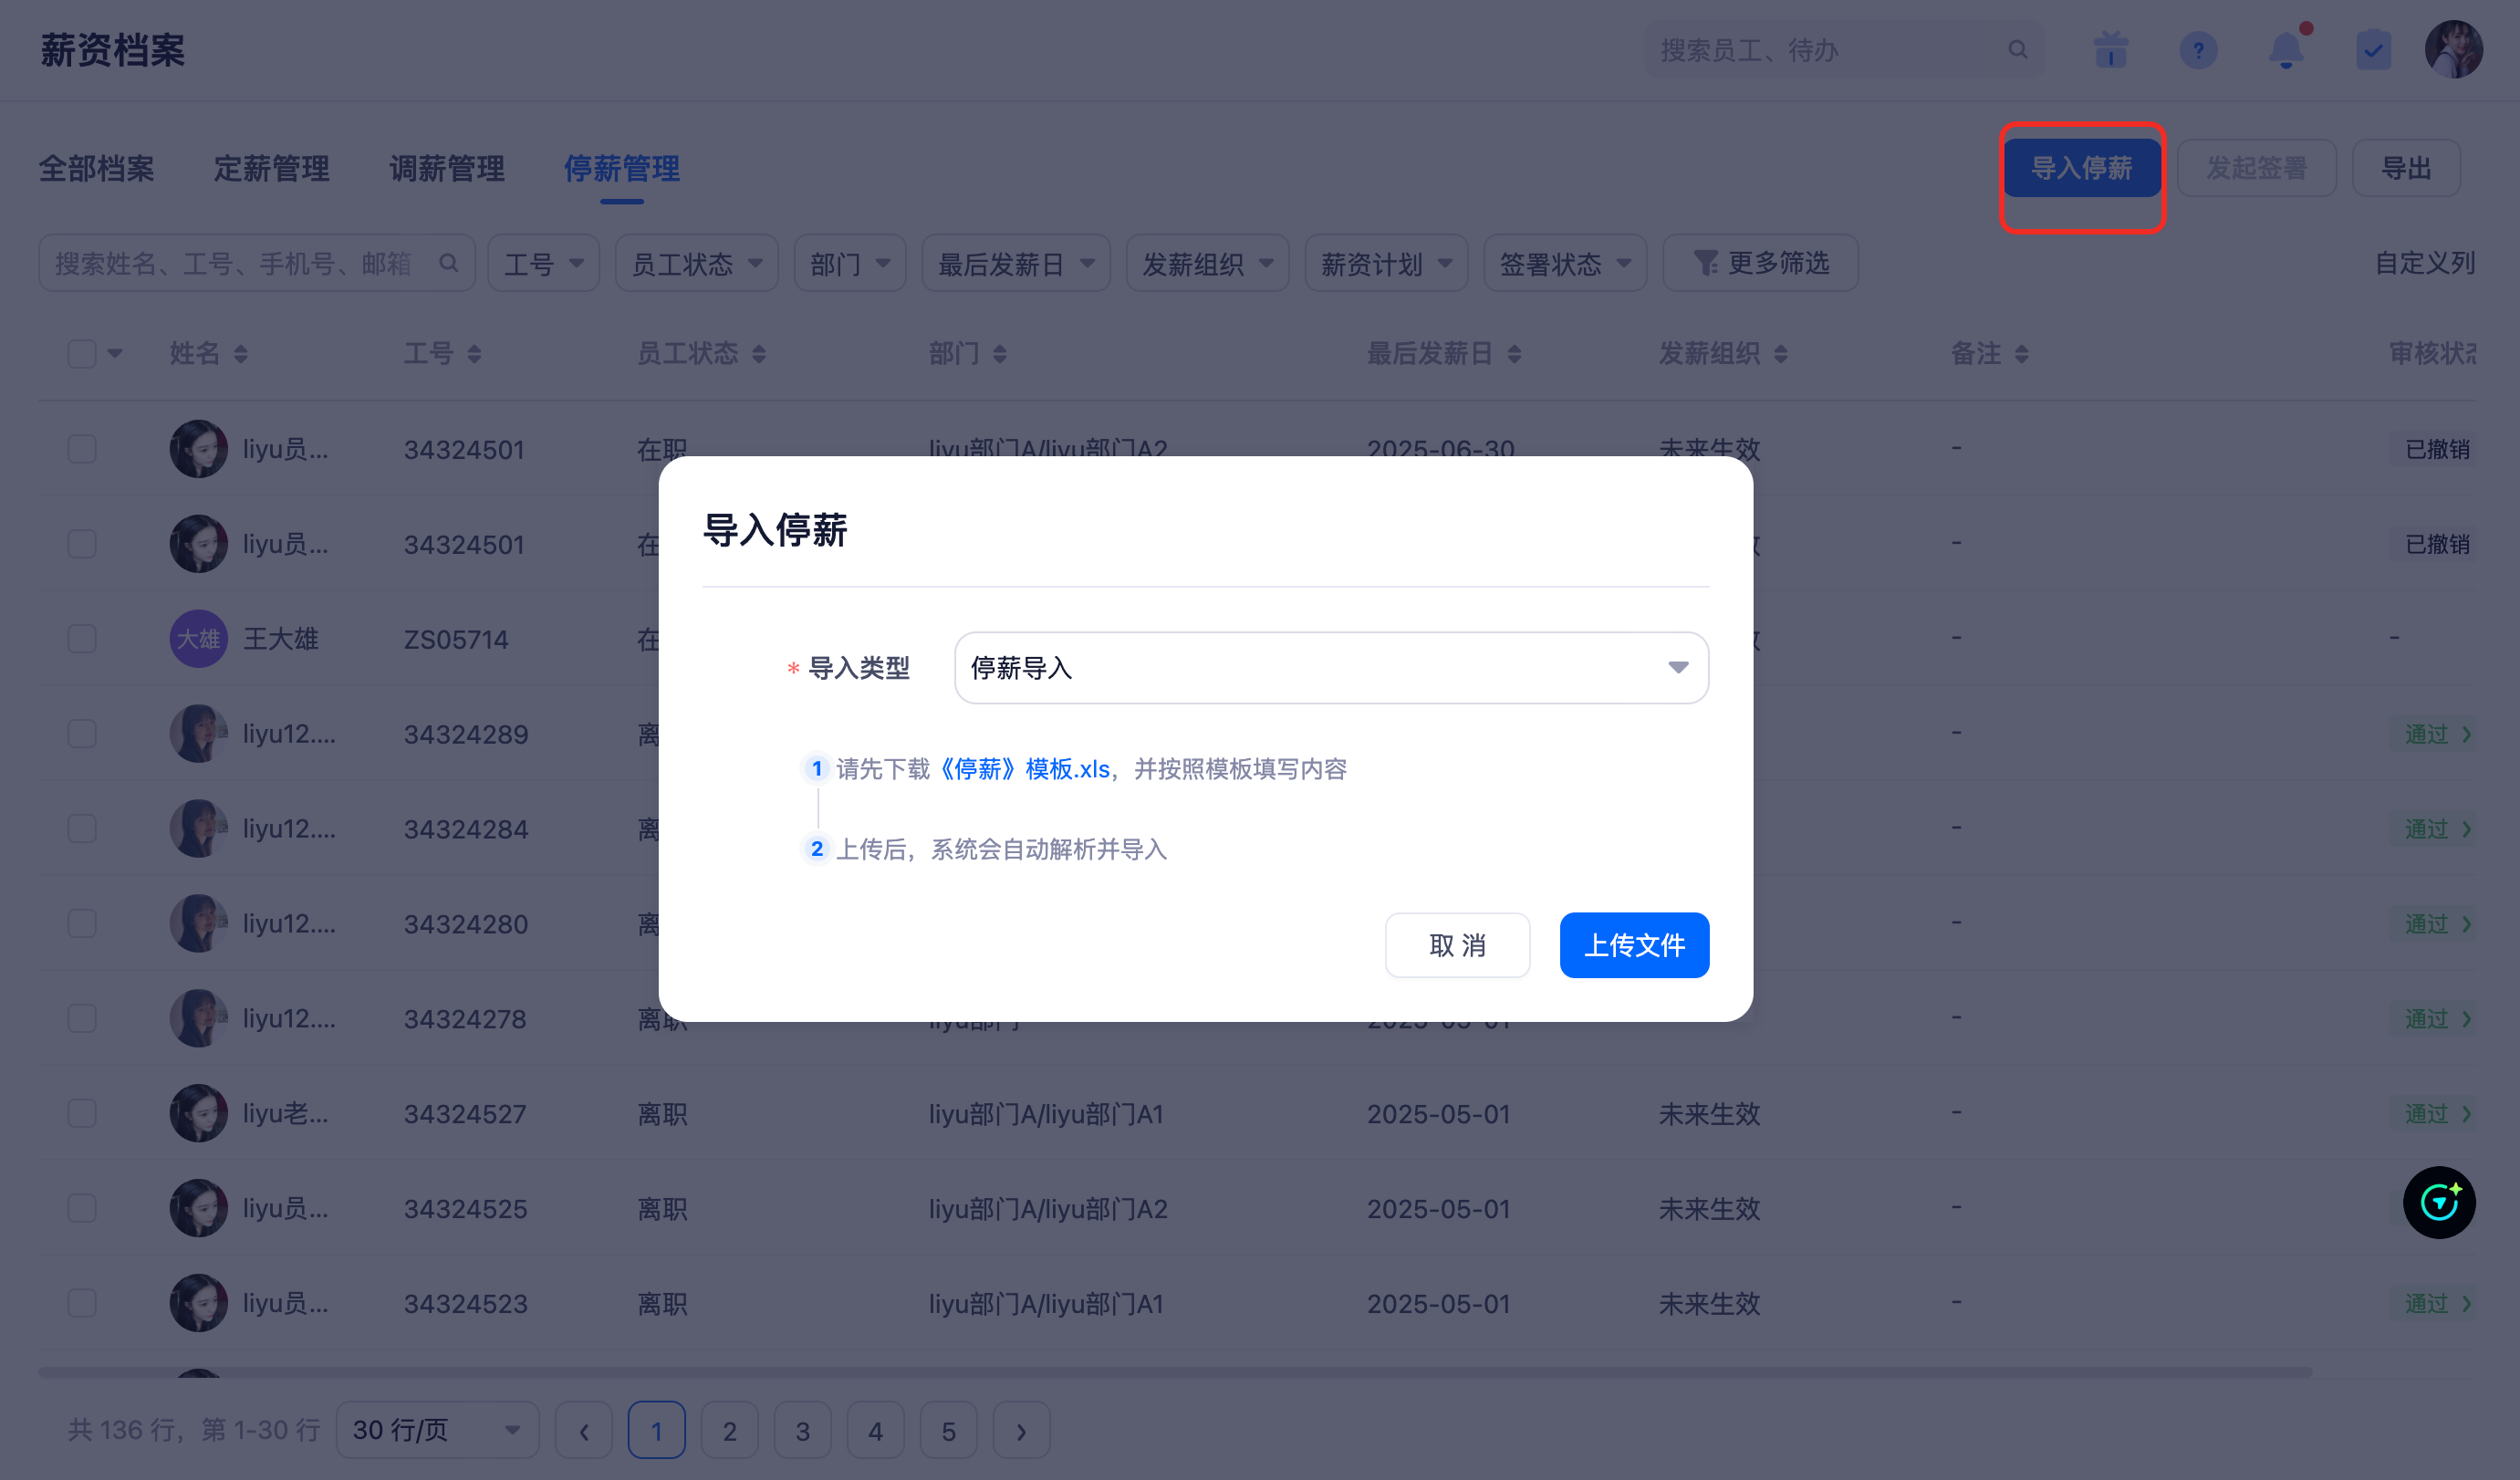Screen dimensions: 2520x1480
Task: Click the 发起签署 button
Action: click(x=2256, y=168)
